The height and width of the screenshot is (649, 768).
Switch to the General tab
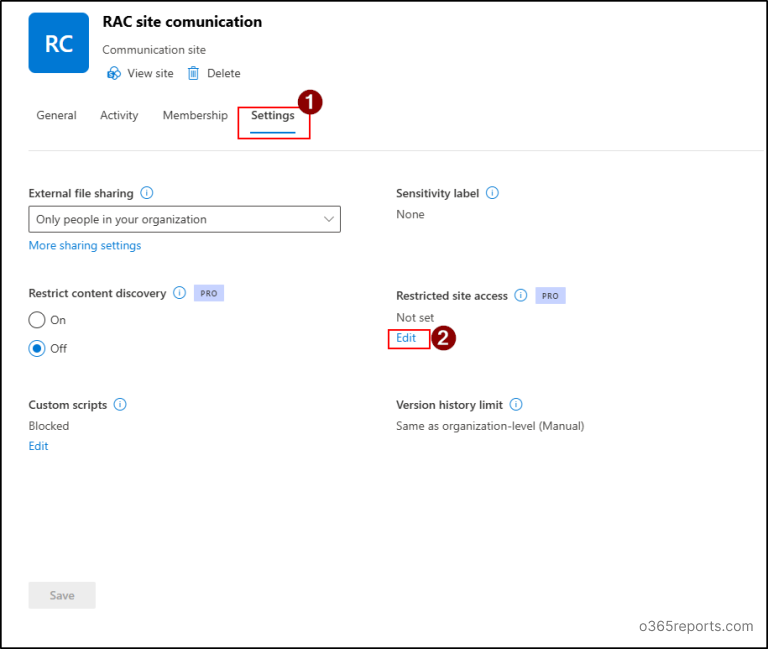pos(56,116)
